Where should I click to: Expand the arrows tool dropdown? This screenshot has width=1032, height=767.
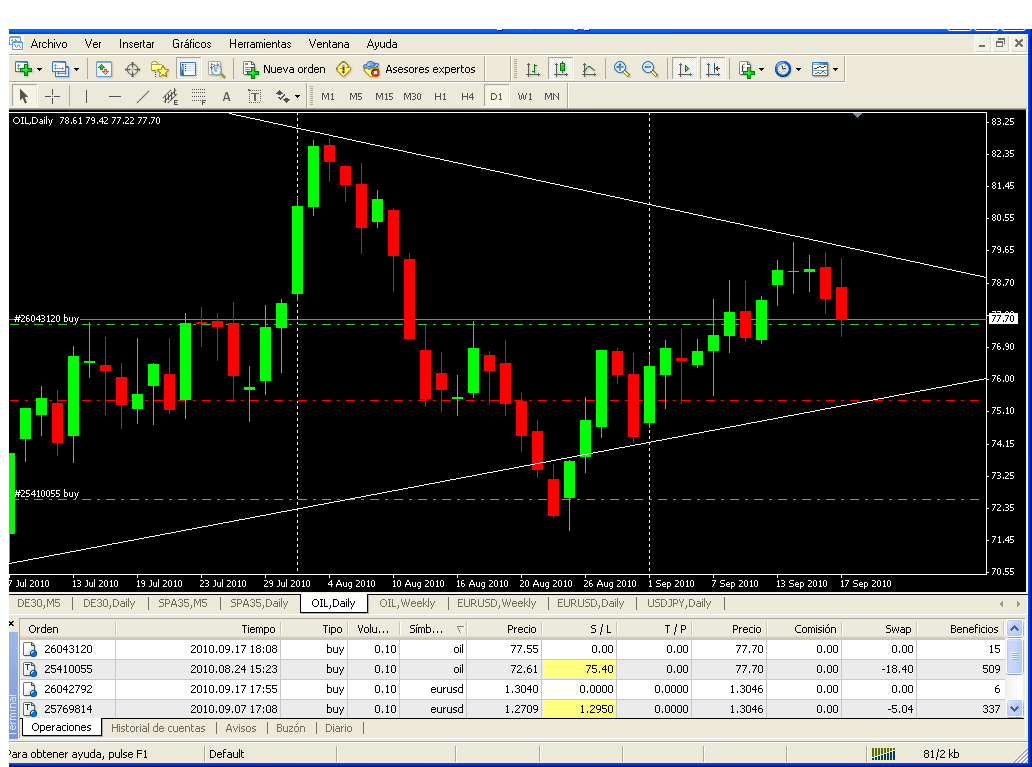(297, 97)
